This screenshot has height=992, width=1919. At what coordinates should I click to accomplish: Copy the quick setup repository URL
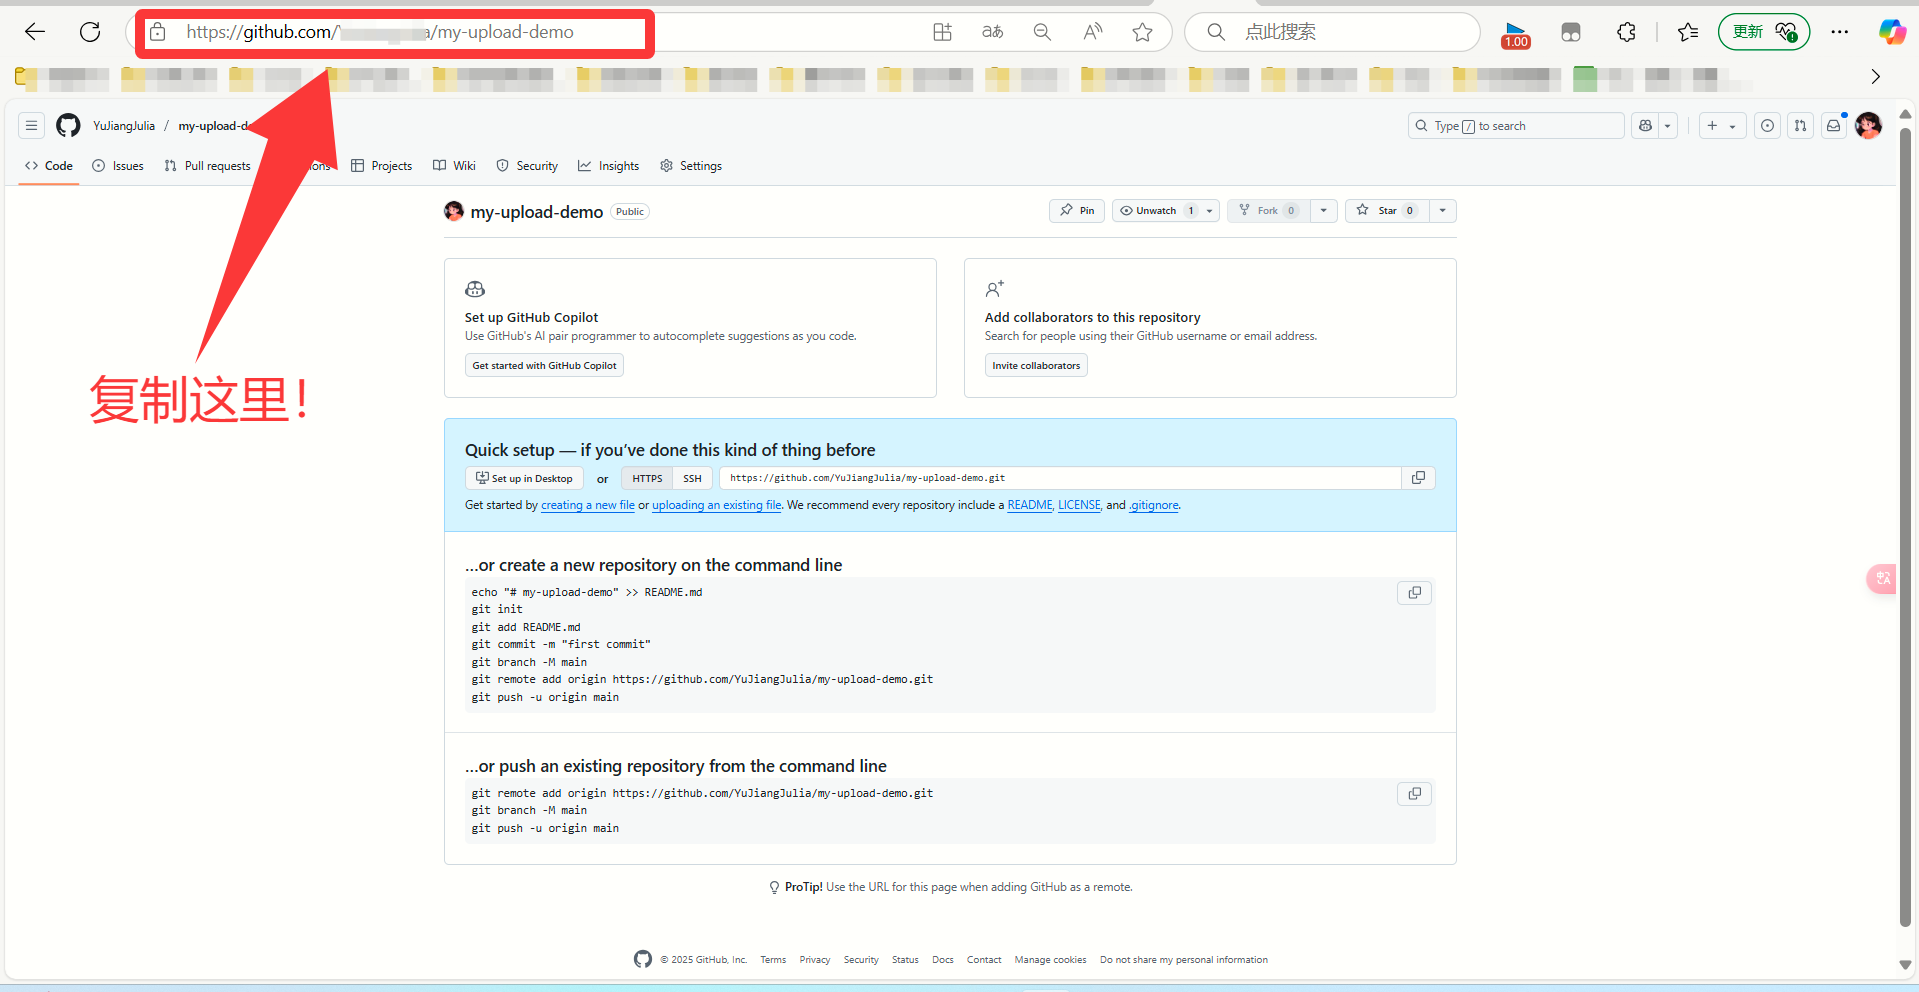[1418, 478]
